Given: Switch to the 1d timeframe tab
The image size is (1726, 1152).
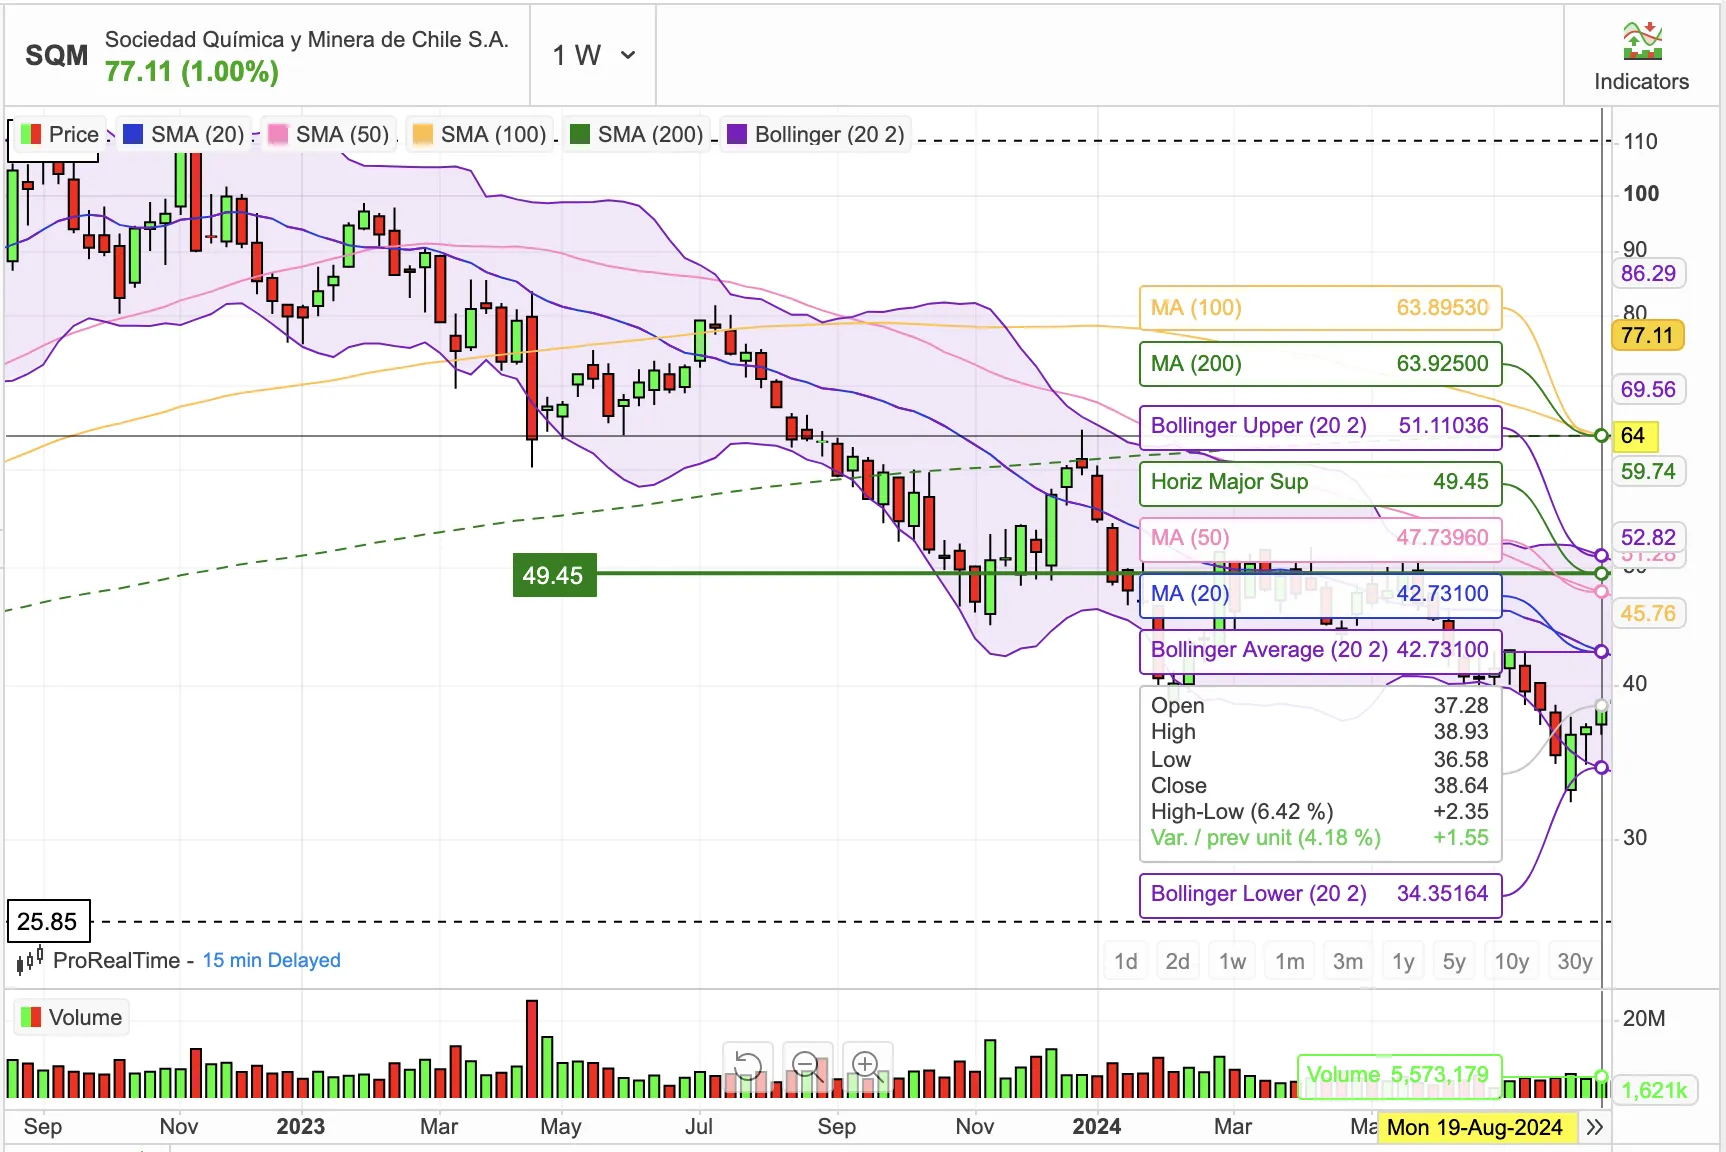Looking at the screenshot, I should click(x=1125, y=960).
